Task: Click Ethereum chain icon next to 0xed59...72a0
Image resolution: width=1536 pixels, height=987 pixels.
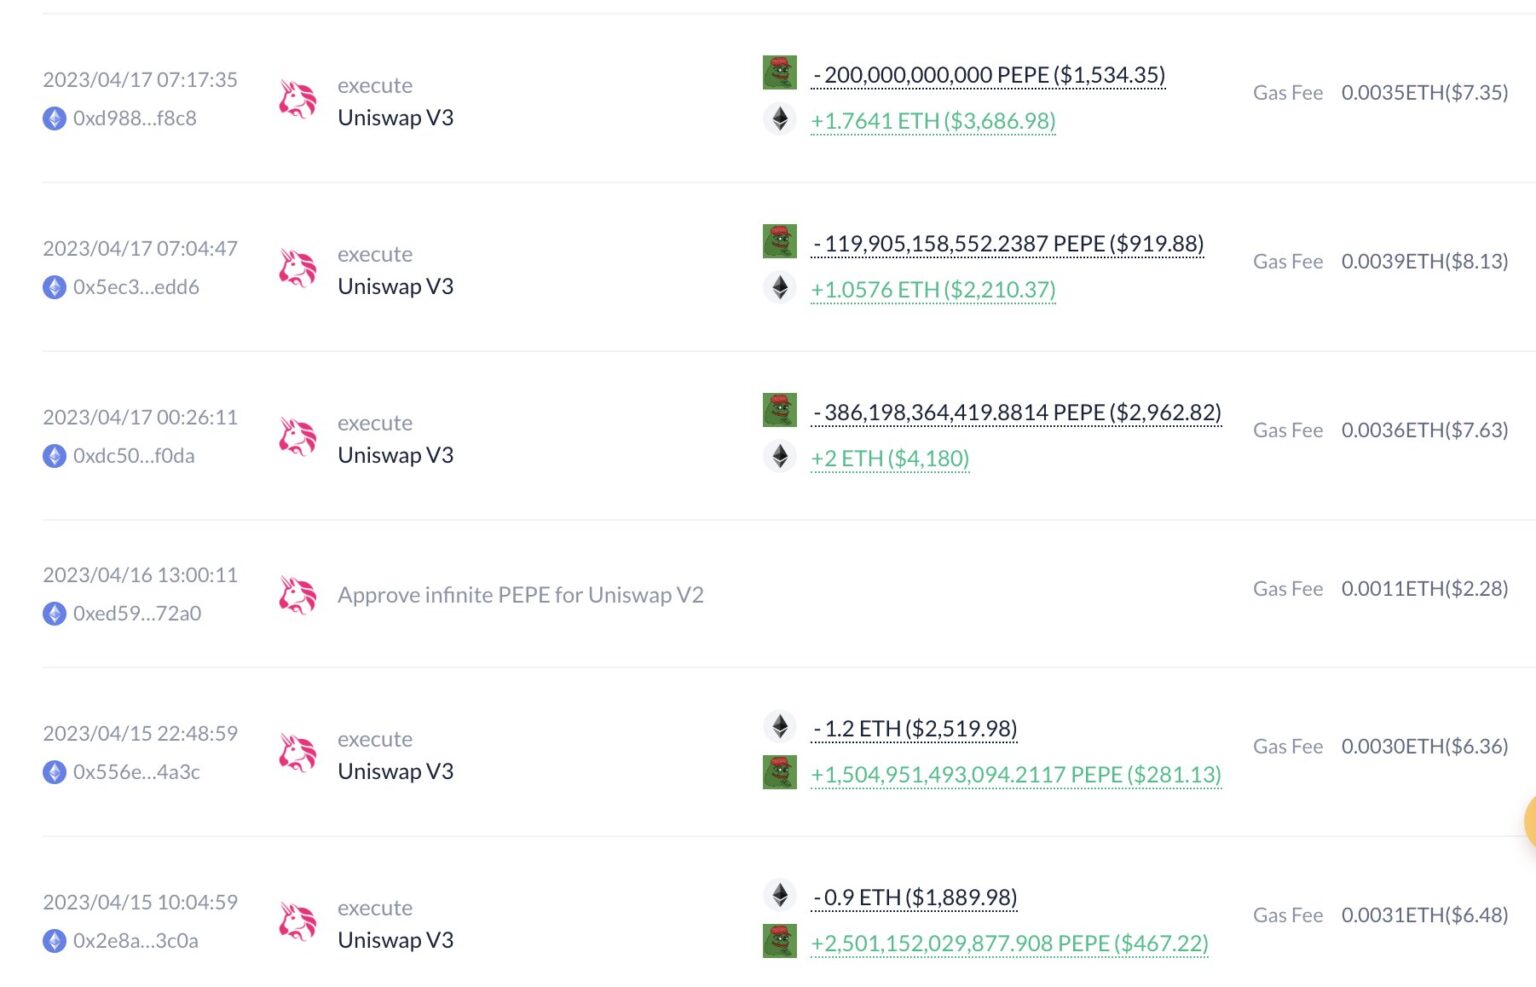Action: point(55,614)
